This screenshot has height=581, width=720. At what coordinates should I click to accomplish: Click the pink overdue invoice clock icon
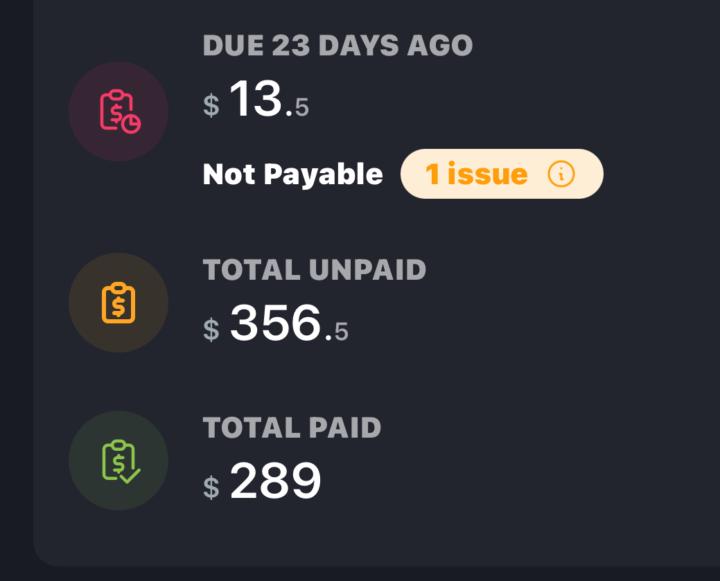coord(118,111)
